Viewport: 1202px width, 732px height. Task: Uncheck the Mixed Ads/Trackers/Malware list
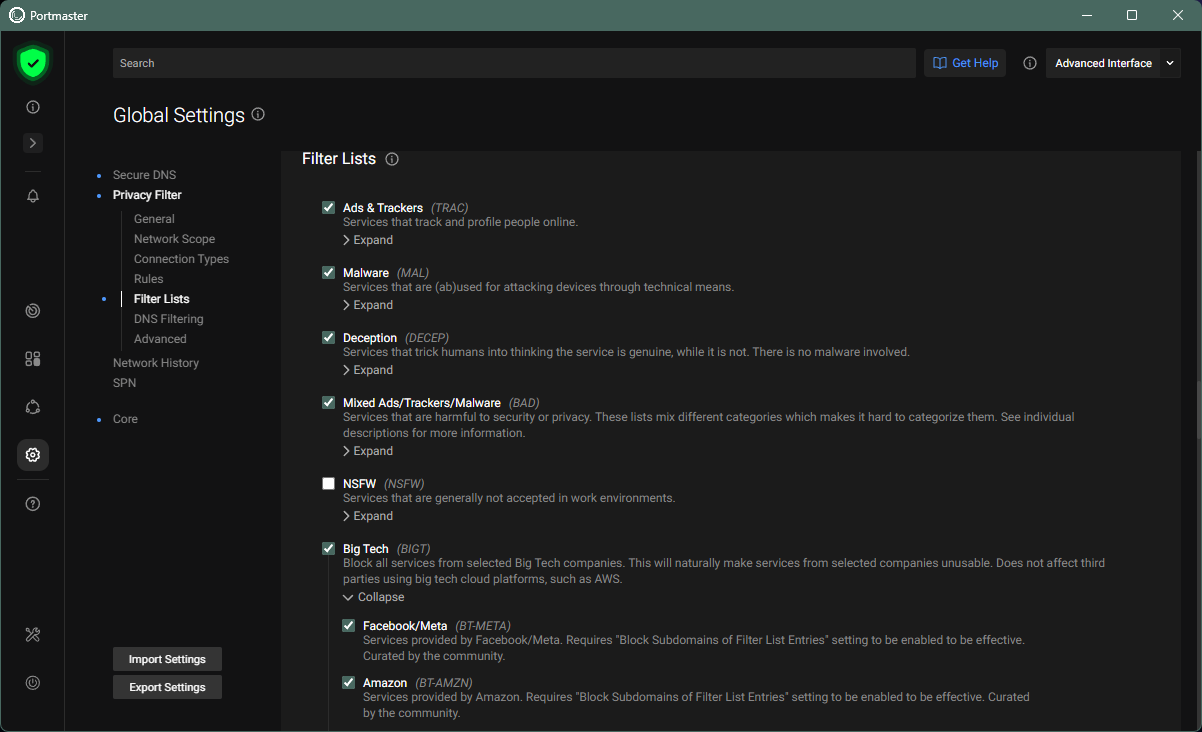(328, 403)
